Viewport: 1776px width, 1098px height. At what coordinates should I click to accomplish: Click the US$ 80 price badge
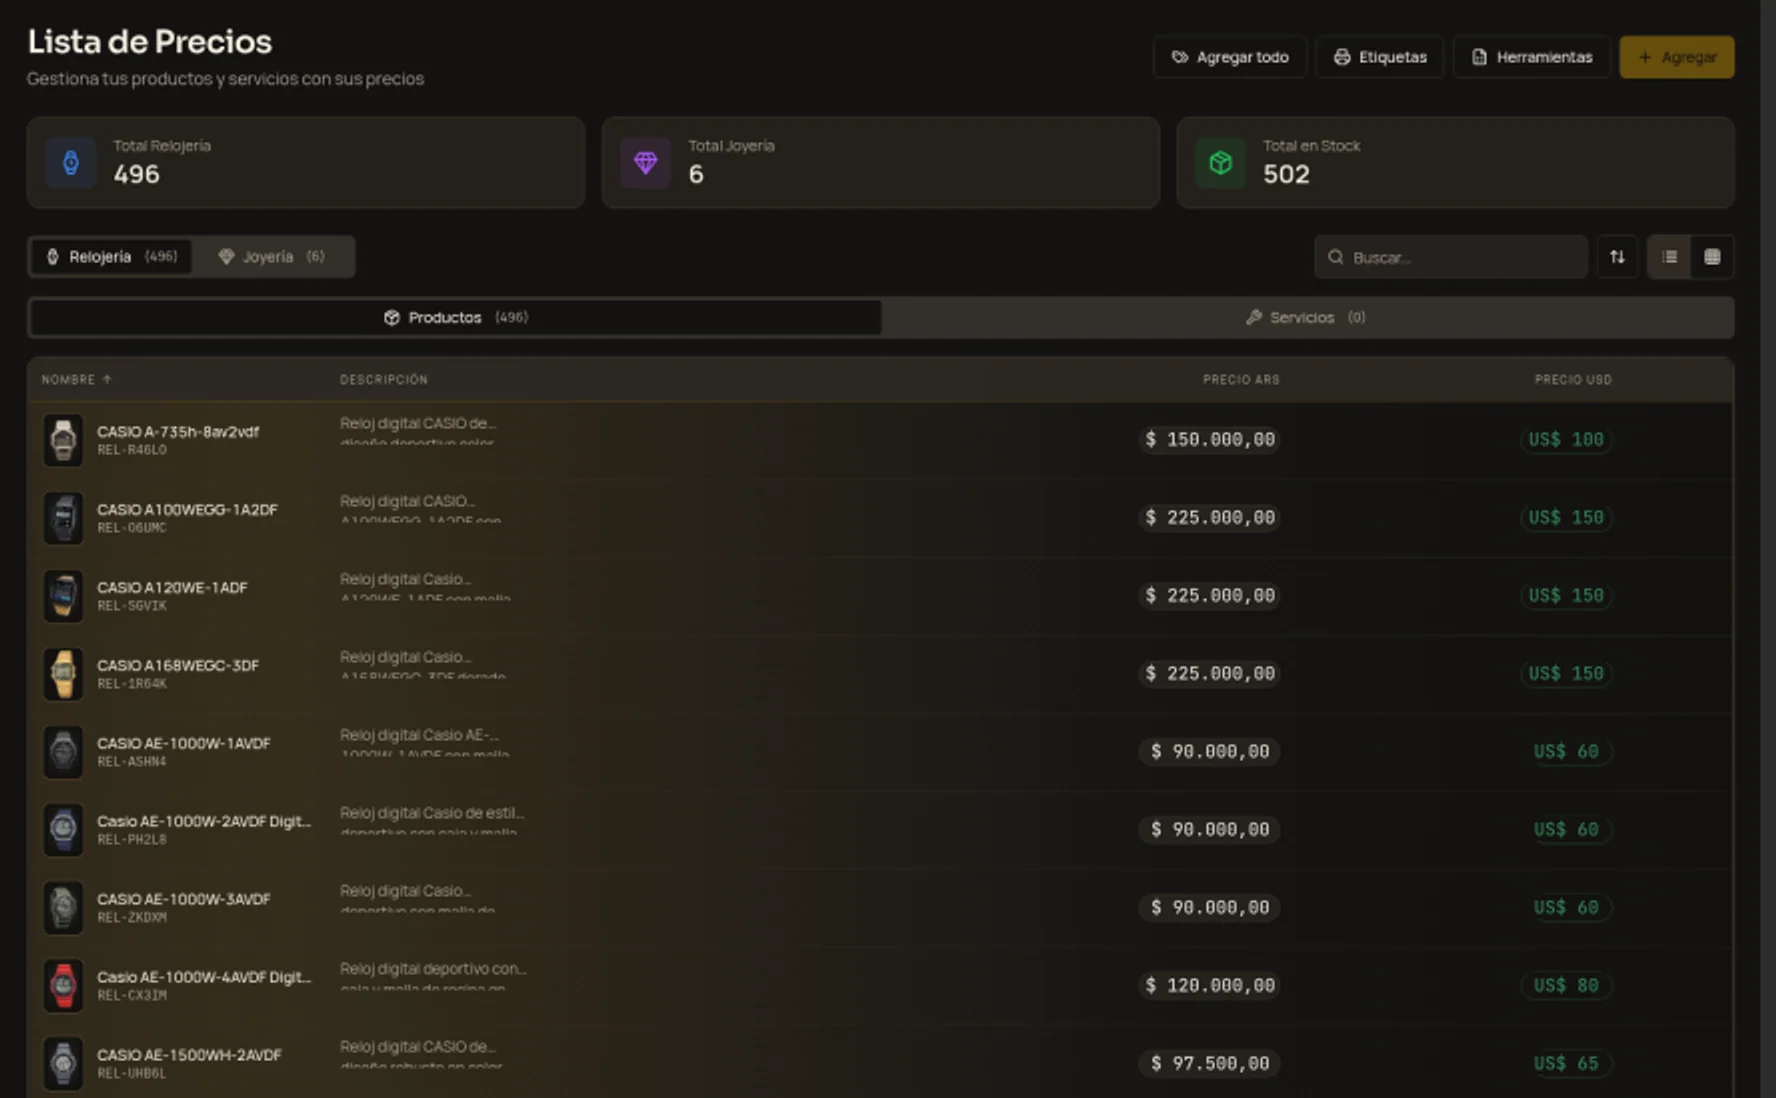1566,986
